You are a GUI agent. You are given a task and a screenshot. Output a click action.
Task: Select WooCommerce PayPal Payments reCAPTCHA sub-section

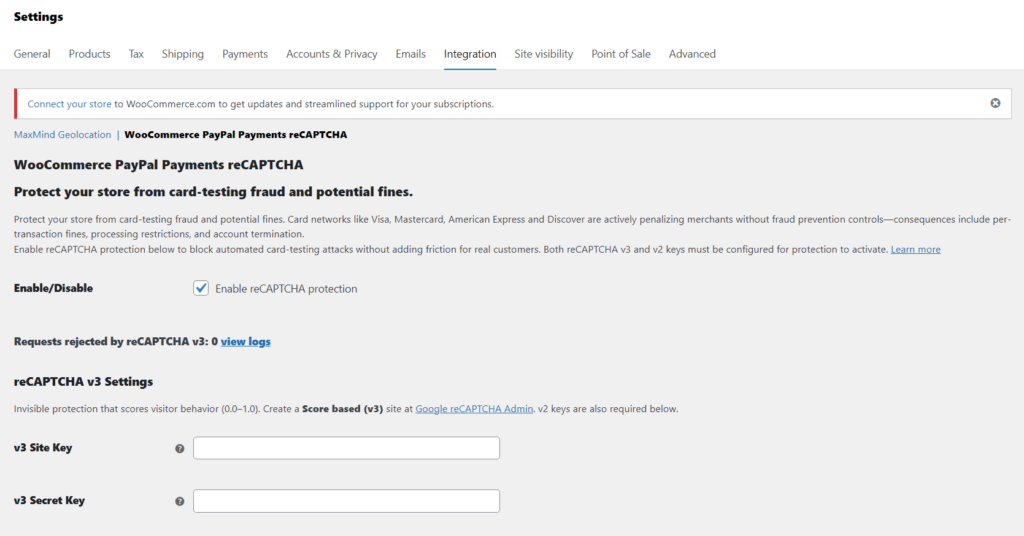click(x=236, y=134)
